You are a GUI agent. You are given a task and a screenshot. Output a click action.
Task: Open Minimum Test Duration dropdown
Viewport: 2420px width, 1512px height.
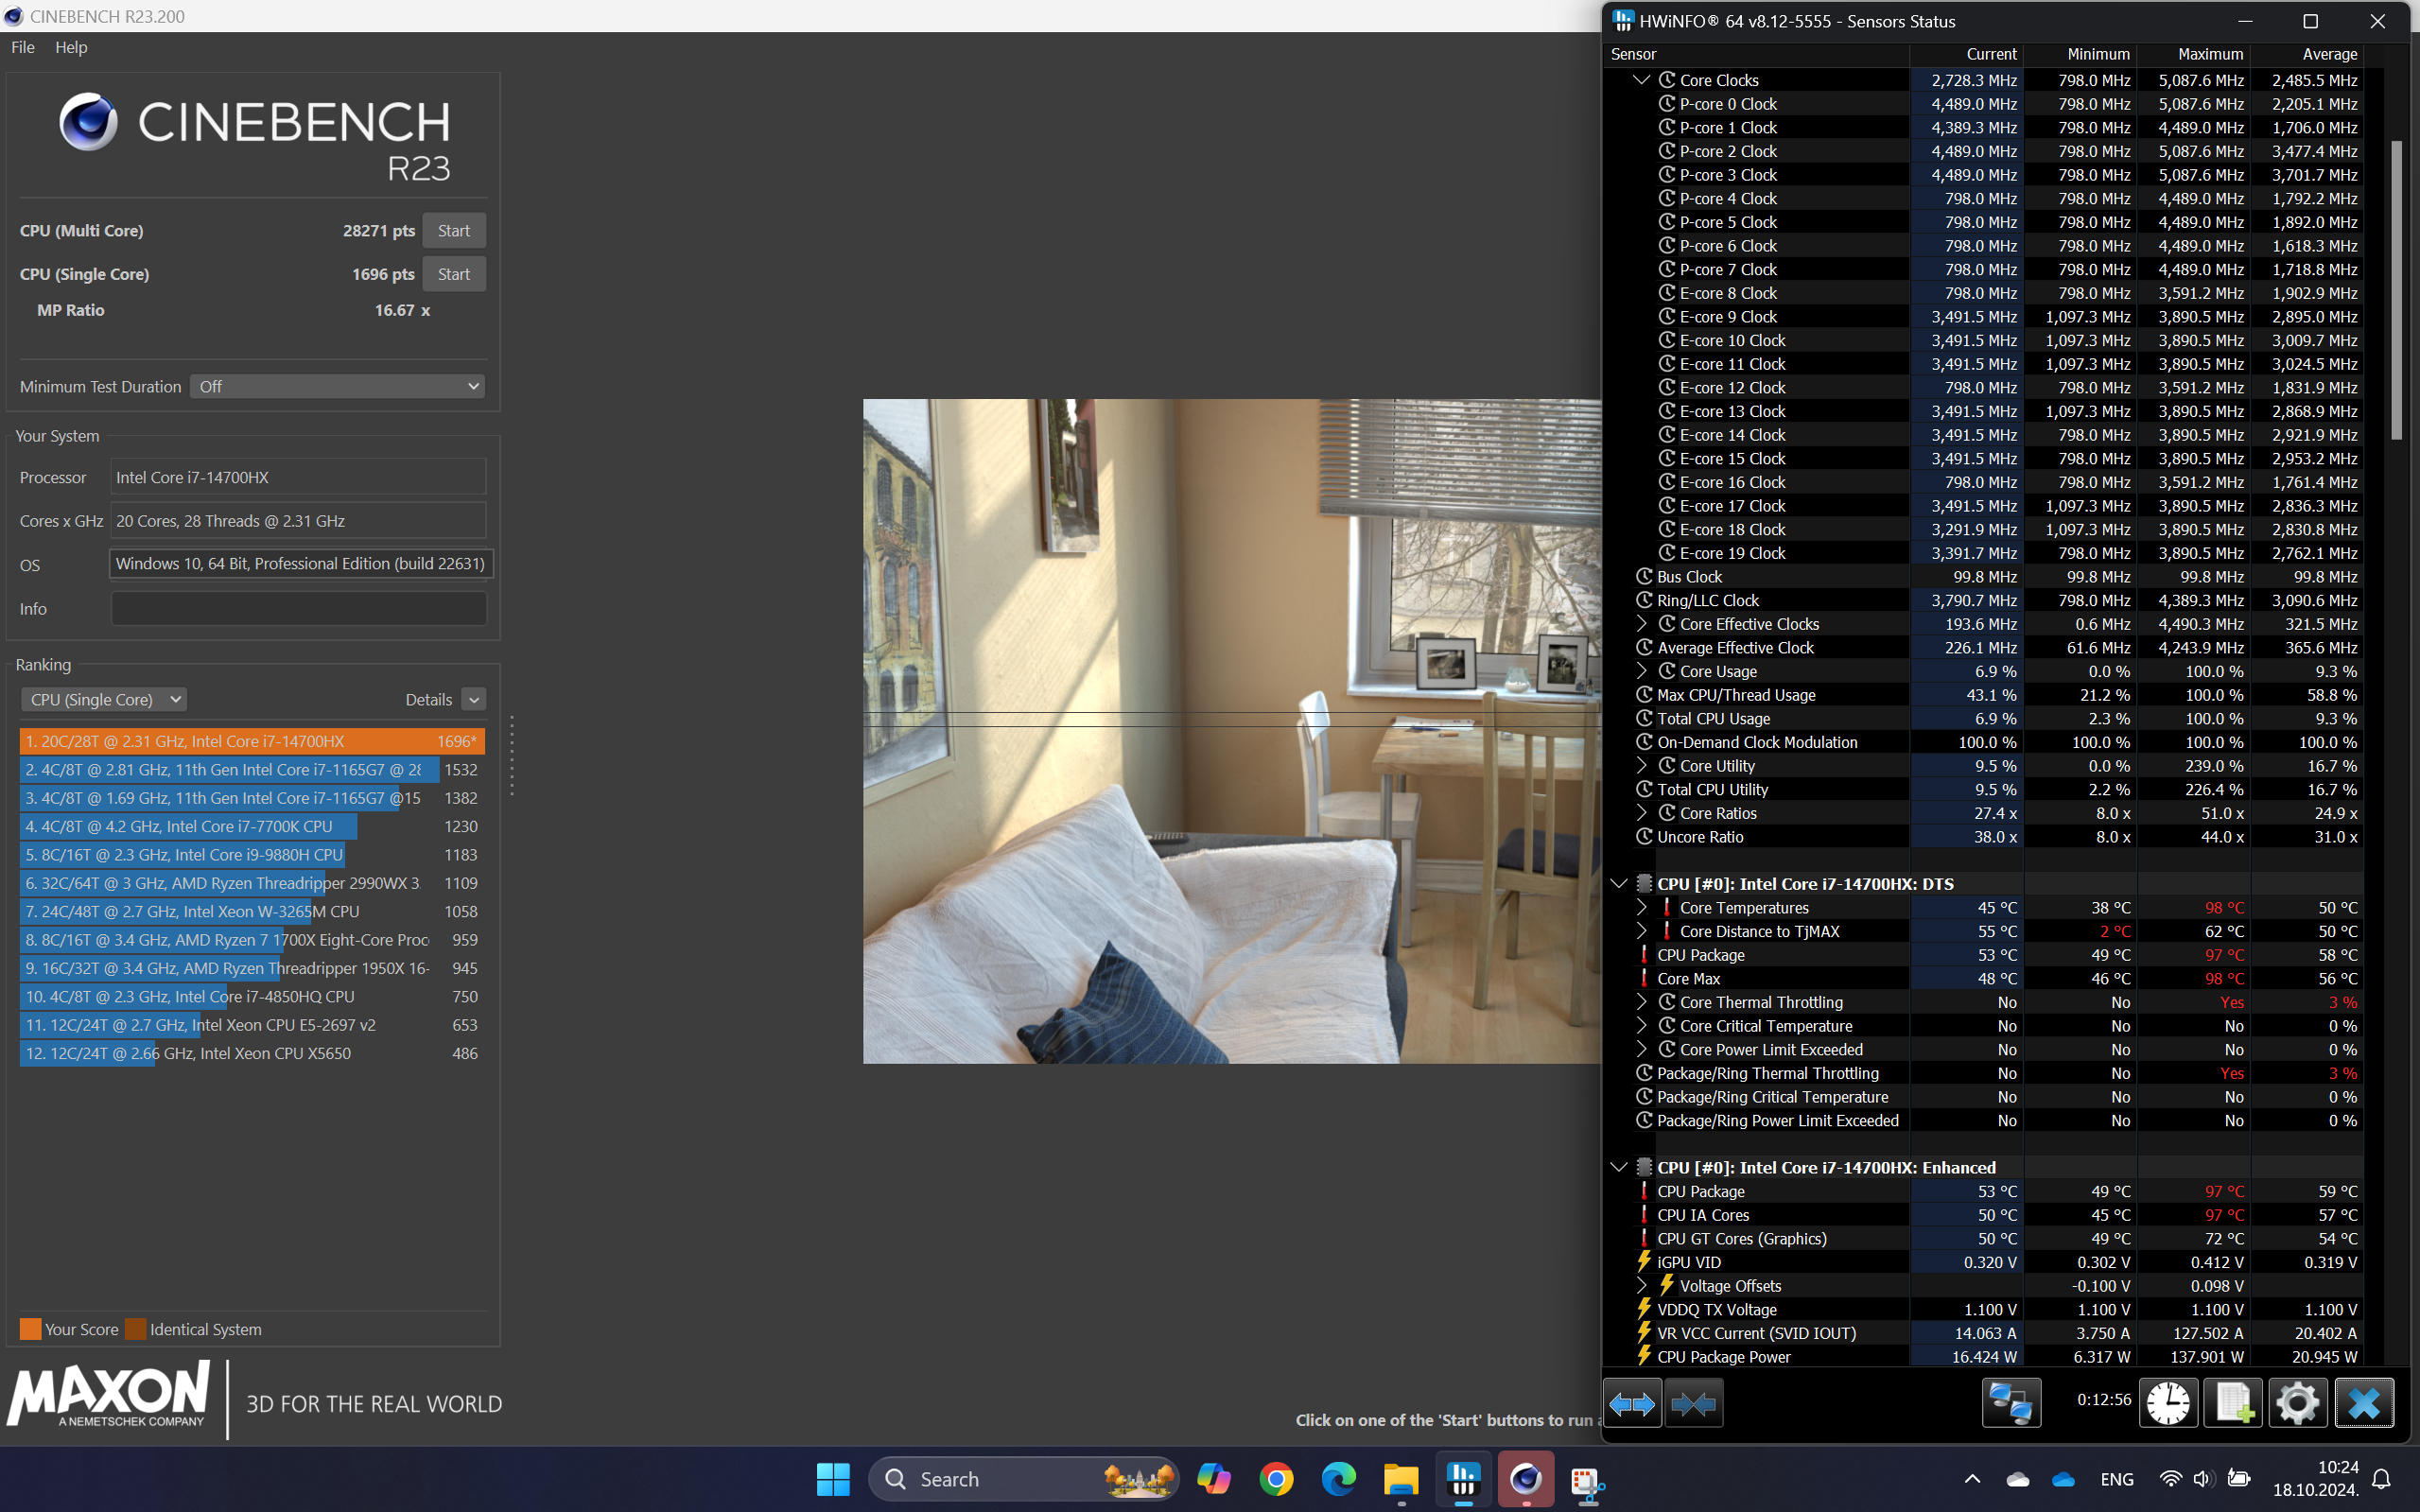coord(337,386)
